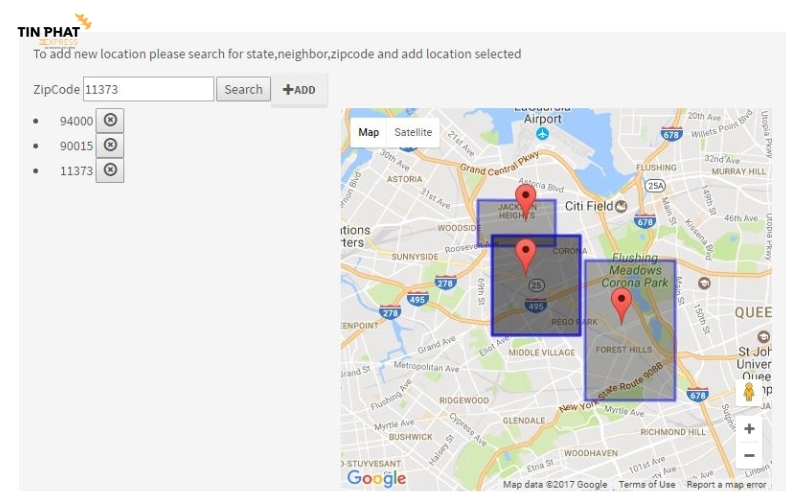The width and height of the screenshot is (800, 500).
Task: Open the Terms of Use link
Action: (646, 484)
